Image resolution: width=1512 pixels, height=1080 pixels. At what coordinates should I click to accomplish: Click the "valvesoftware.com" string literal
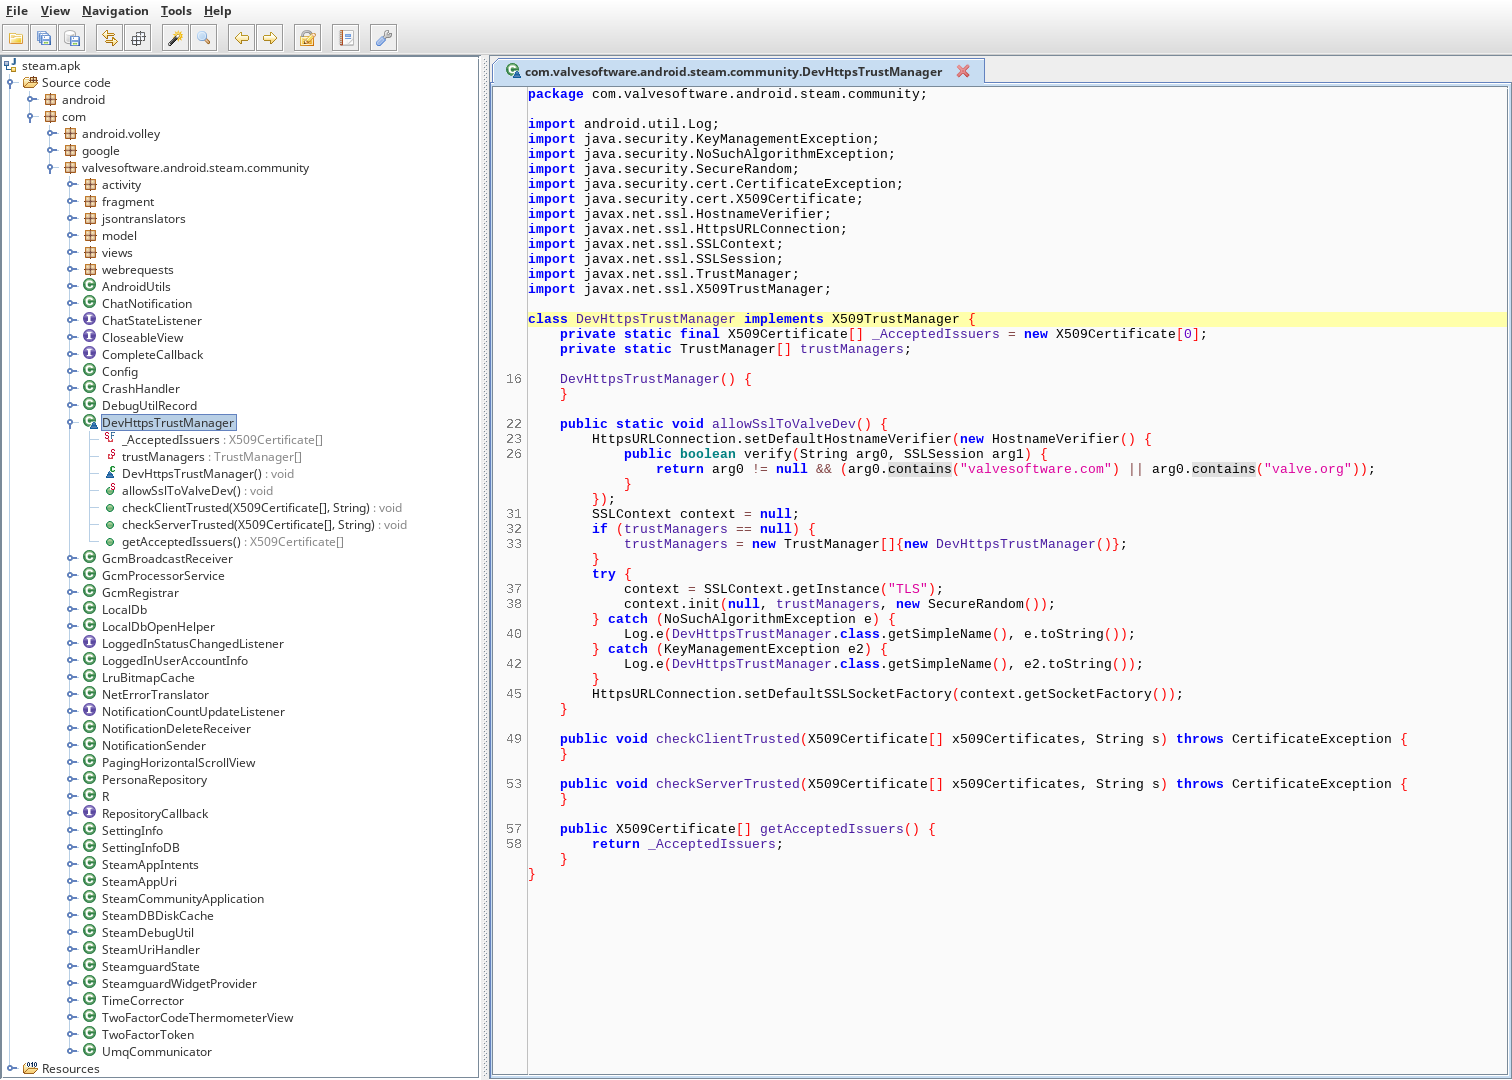1035,469
